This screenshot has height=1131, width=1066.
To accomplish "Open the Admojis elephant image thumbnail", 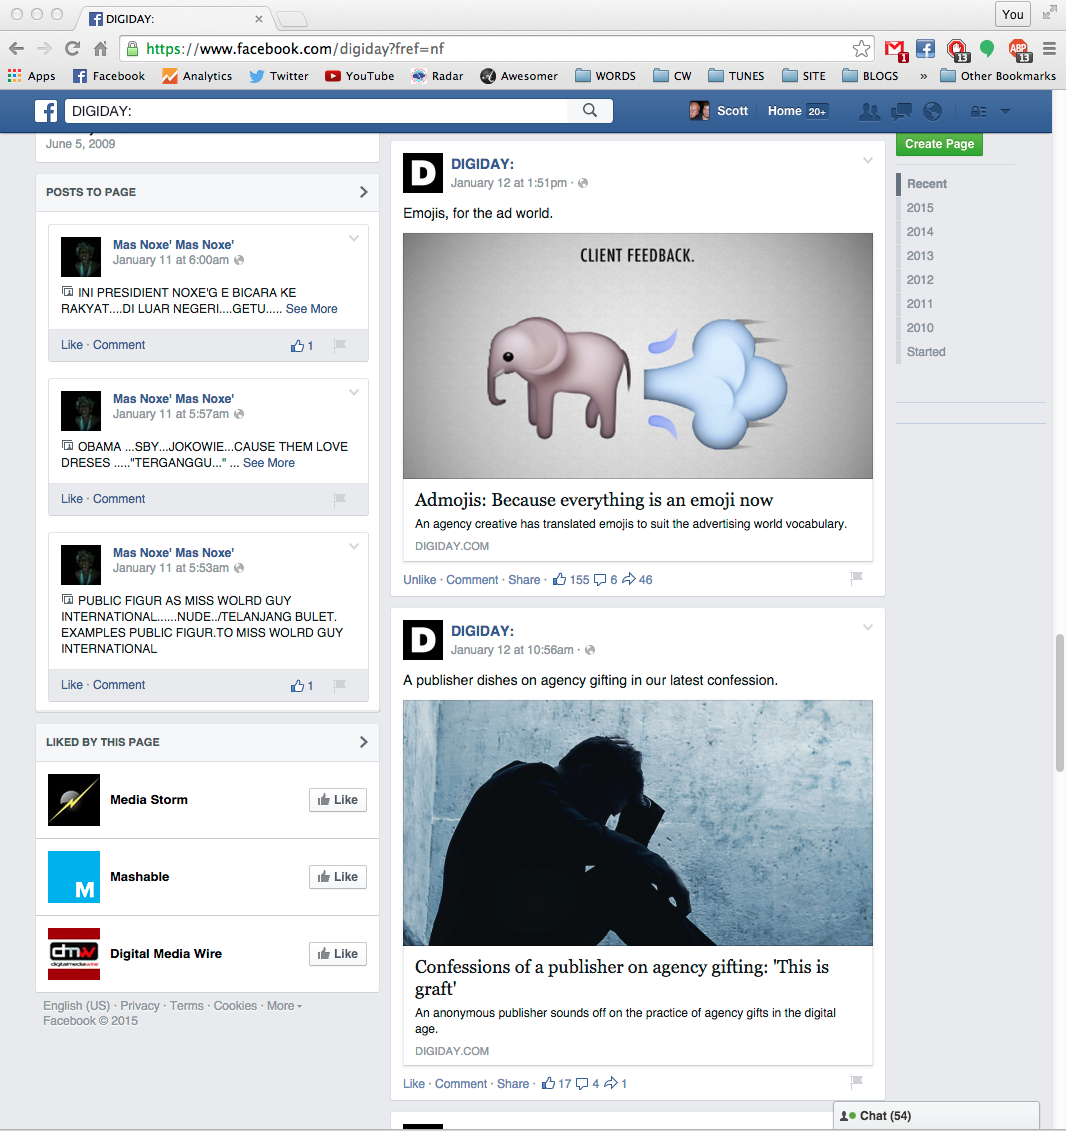I will [638, 356].
